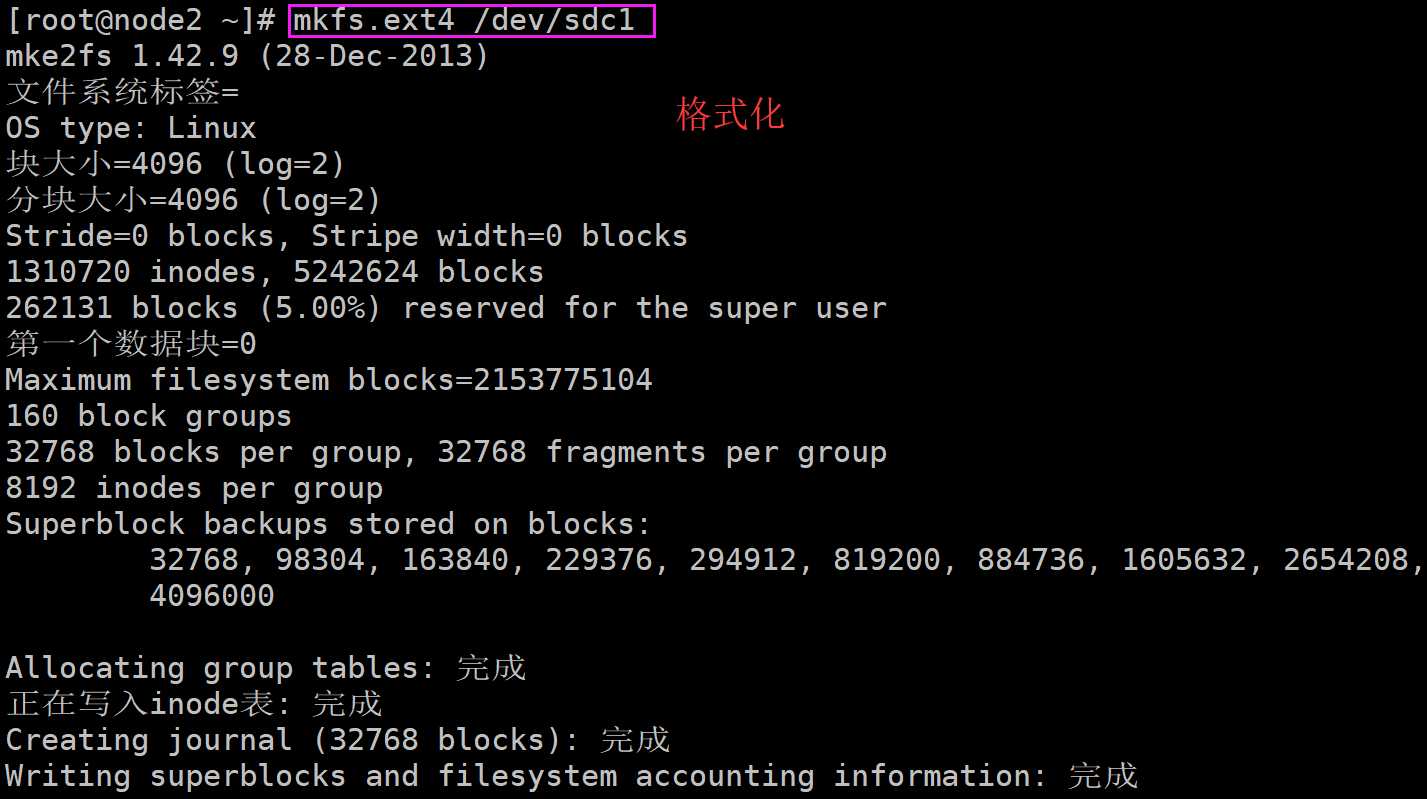The height and width of the screenshot is (799, 1427).
Task: Click the 1310720 inodes count
Action: [122, 272]
